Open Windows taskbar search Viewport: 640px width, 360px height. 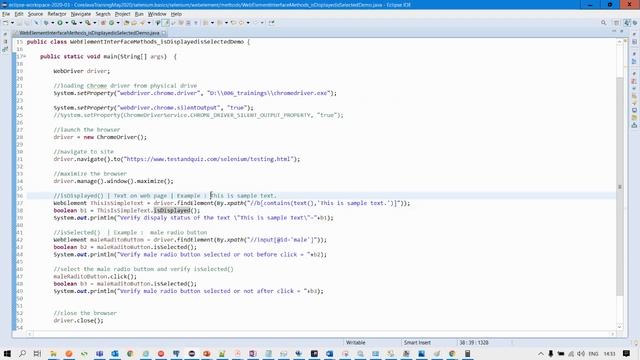click(22, 353)
